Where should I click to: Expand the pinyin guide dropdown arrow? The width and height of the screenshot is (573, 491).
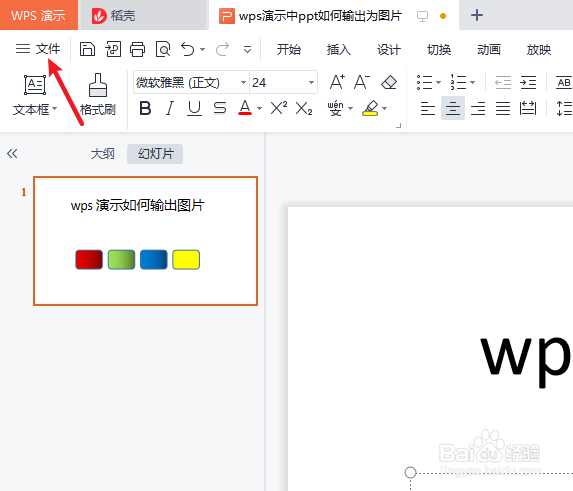point(350,109)
